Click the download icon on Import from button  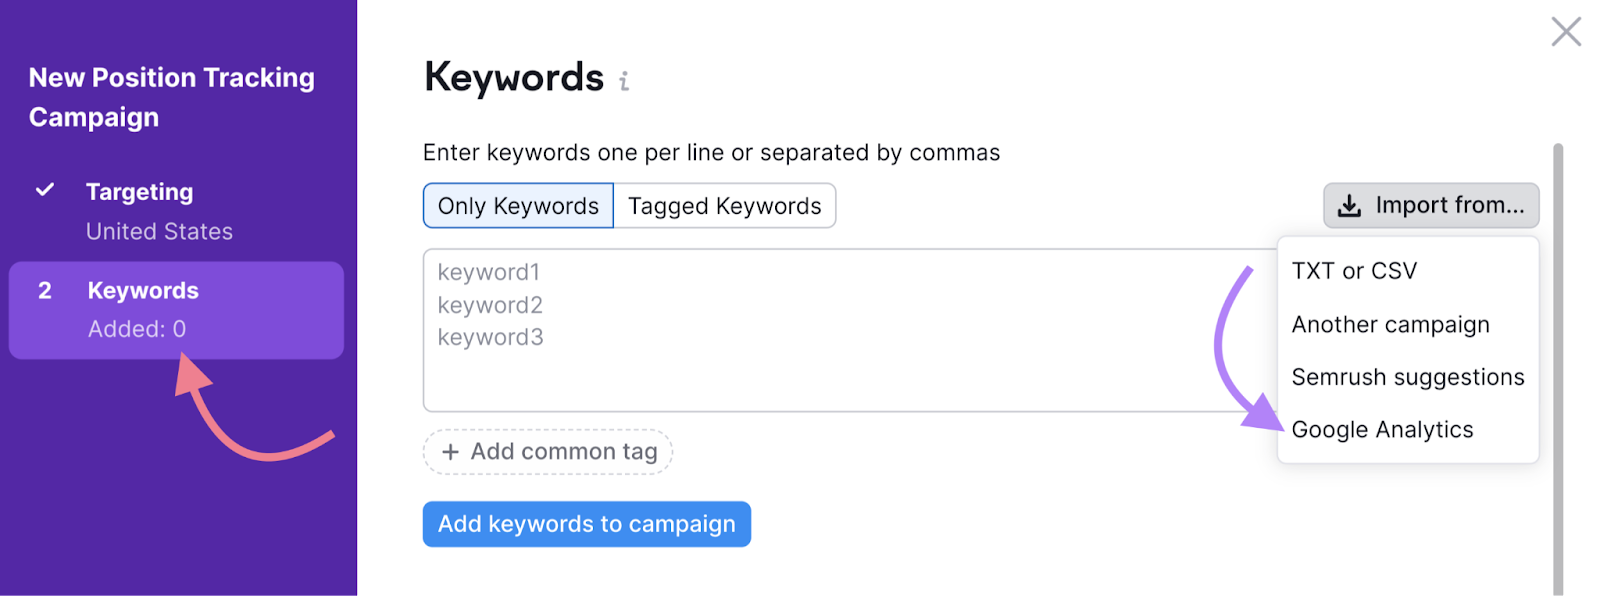(1350, 206)
